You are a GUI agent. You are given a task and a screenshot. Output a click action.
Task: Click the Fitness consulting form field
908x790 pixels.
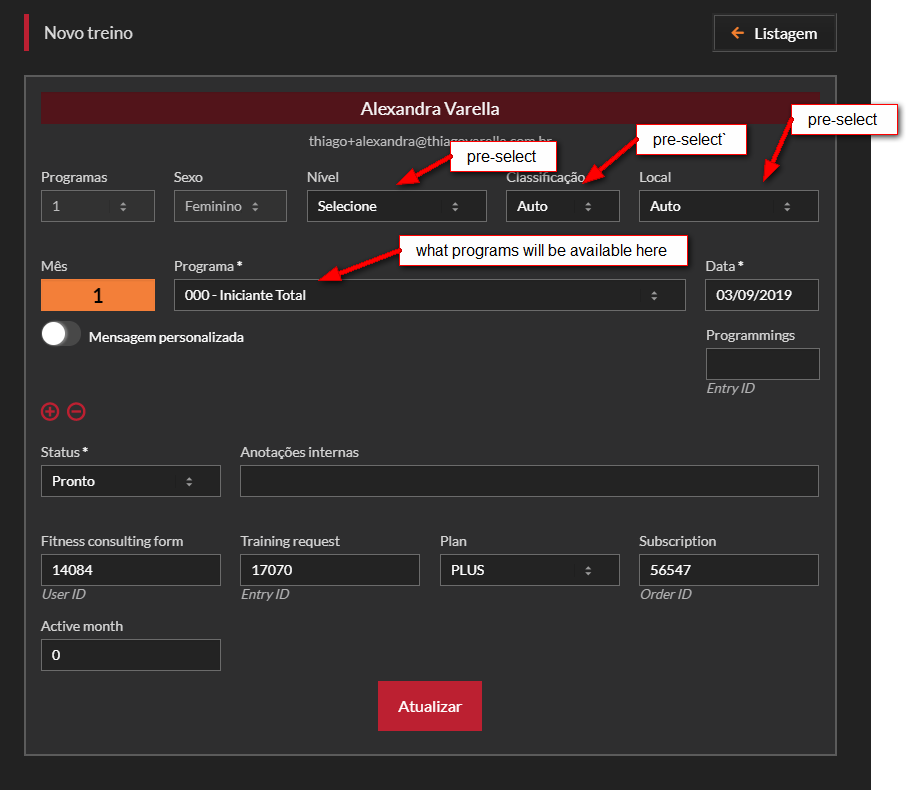click(x=130, y=570)
